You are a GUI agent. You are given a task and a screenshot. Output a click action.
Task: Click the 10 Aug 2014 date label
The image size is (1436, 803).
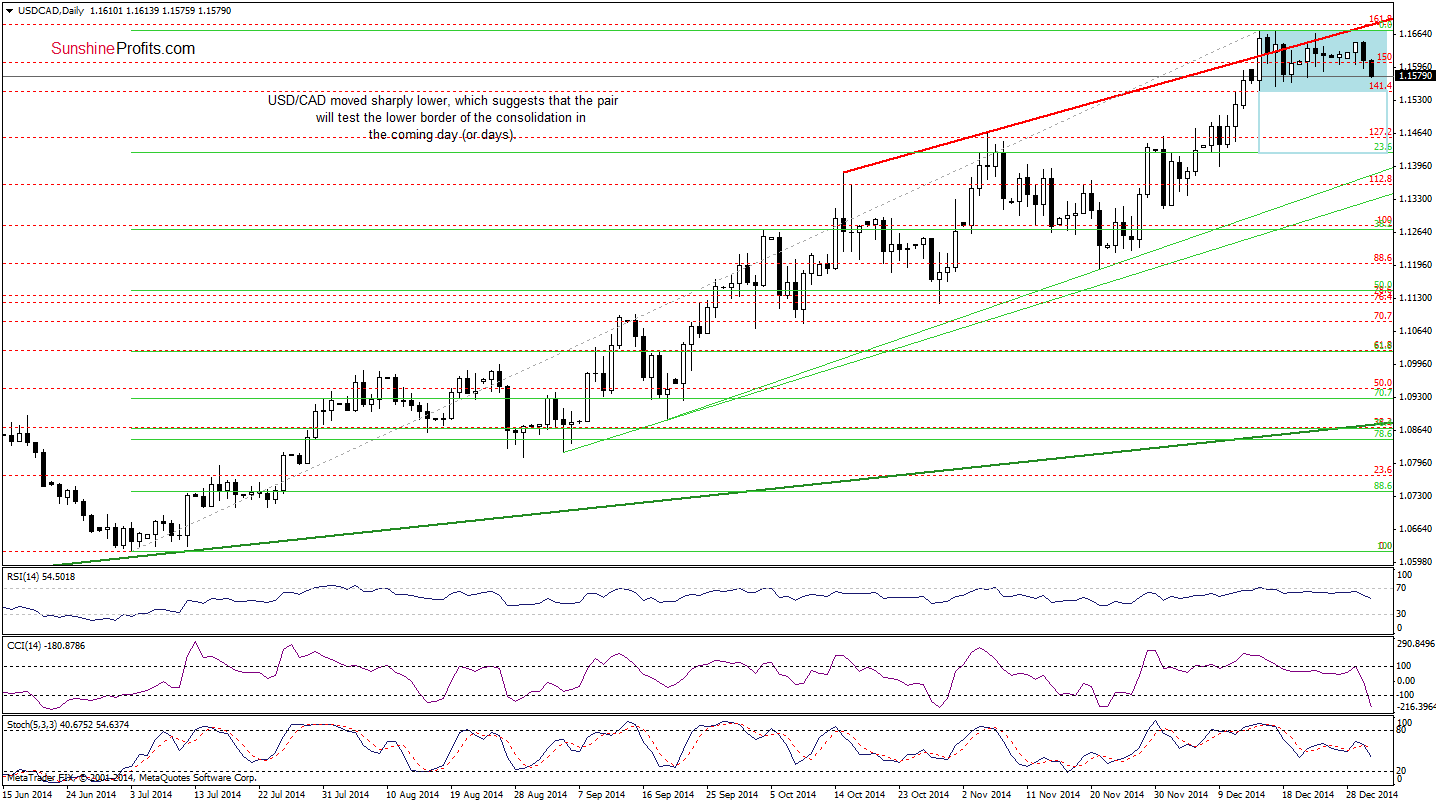[413, 795]
